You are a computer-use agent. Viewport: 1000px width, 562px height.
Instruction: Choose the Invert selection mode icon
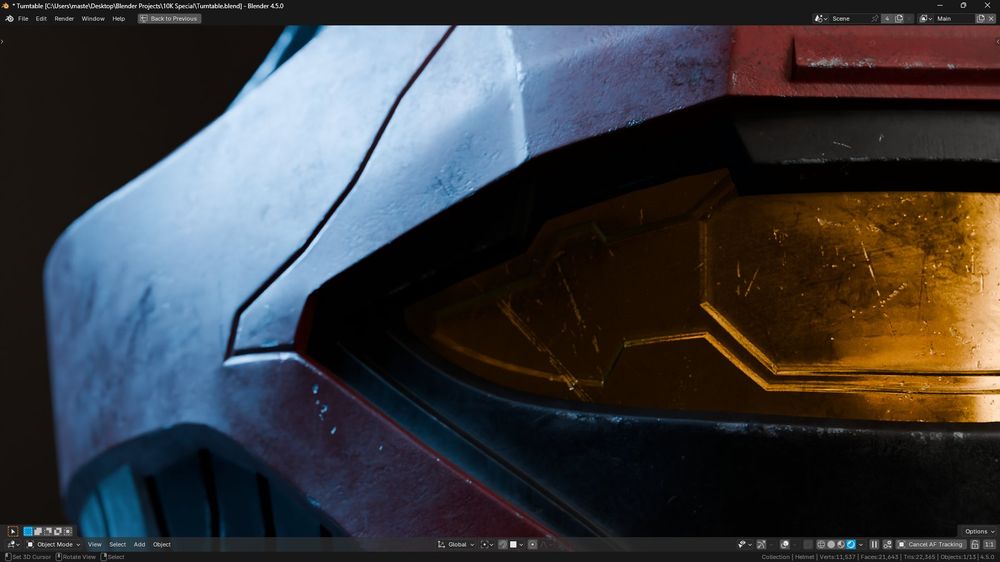click(58, 531)
